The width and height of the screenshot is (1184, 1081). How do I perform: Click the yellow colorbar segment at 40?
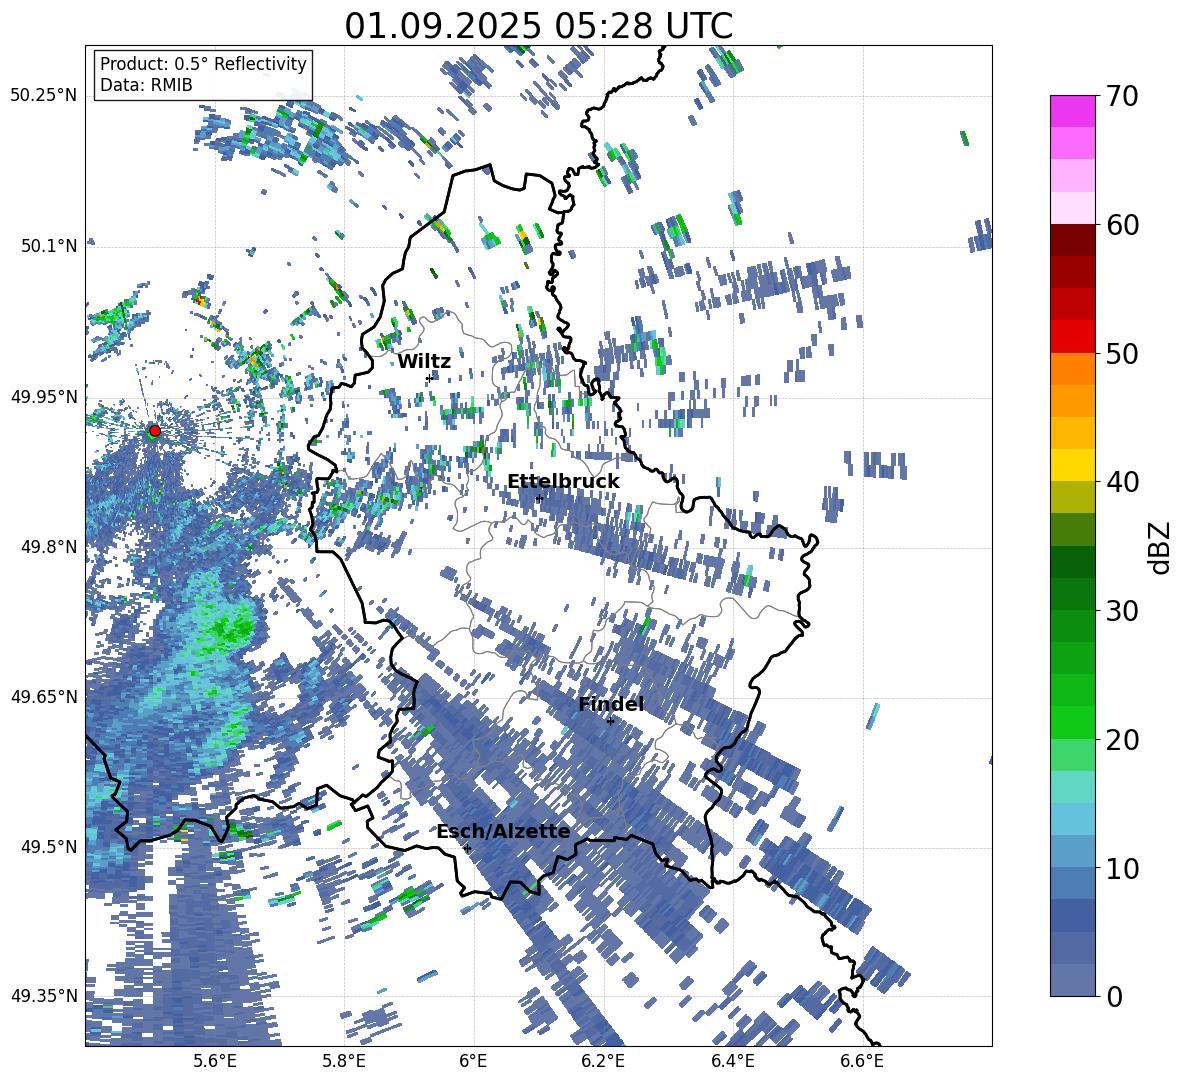(x=1073, y=465)
